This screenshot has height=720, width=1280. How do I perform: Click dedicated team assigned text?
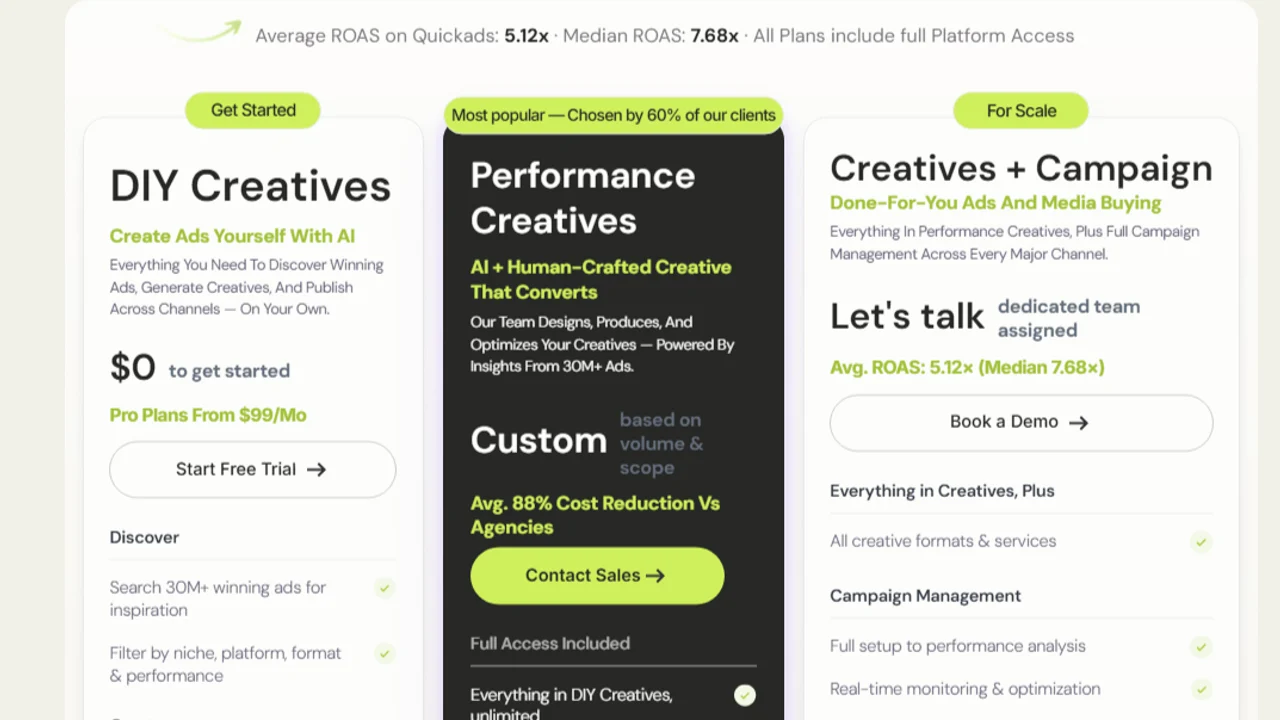(x=1068, y=318)
